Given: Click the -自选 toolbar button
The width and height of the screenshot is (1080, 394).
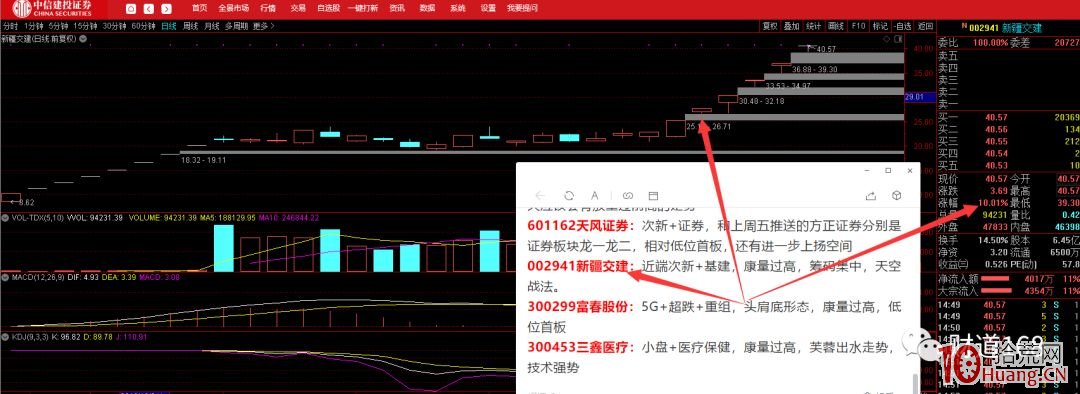Looking at the screenshot, I should point(902,26).
